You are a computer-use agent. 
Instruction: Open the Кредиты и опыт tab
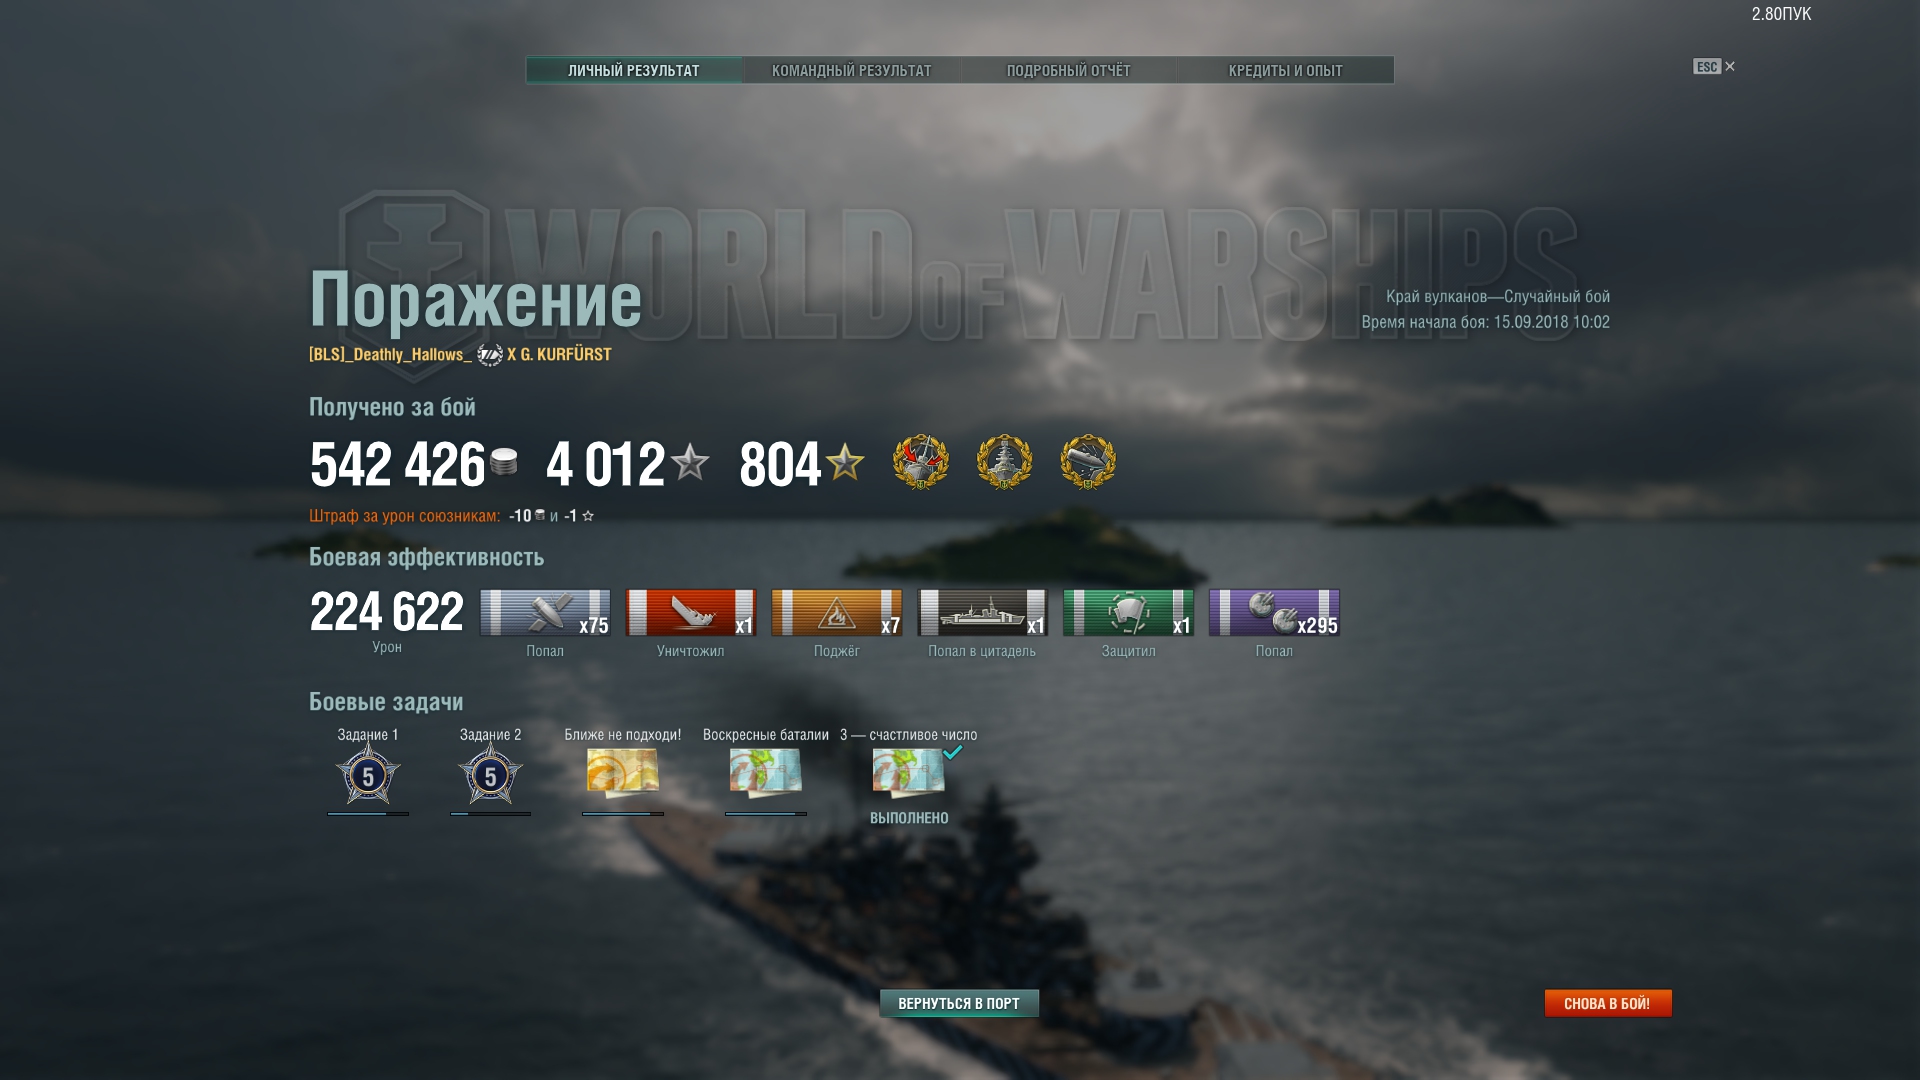(x=1285, y=70)
